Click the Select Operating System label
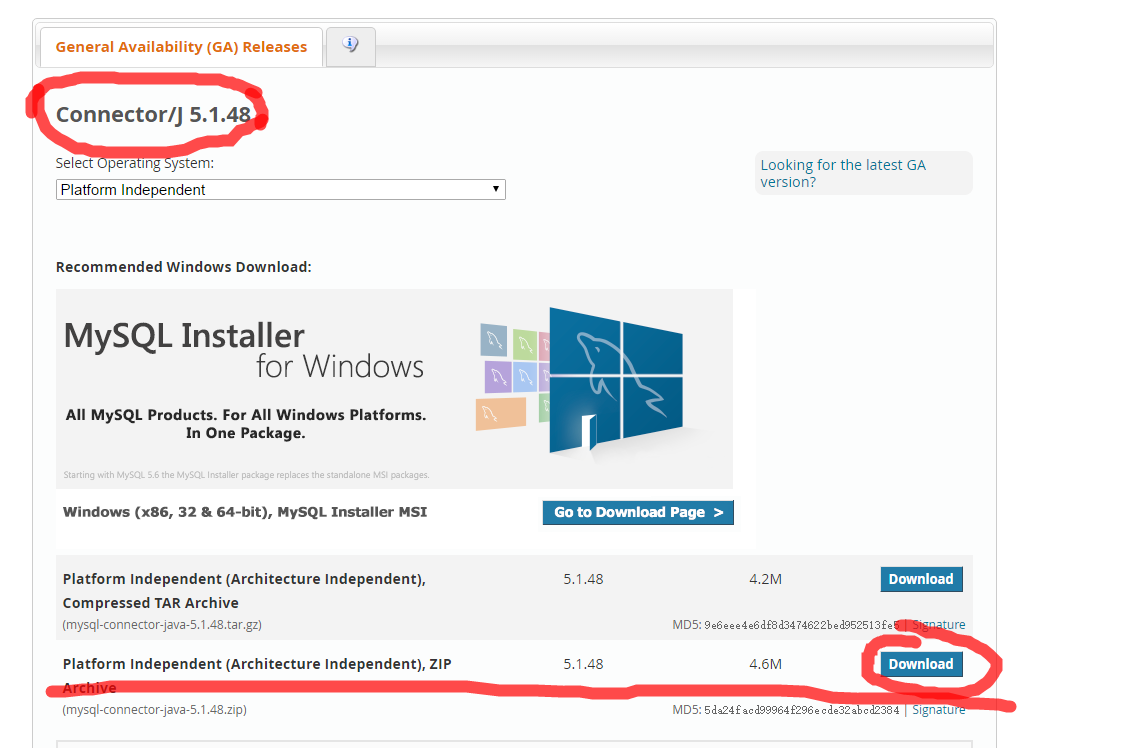Viewport: 1122px width, 748px height. 135,163
